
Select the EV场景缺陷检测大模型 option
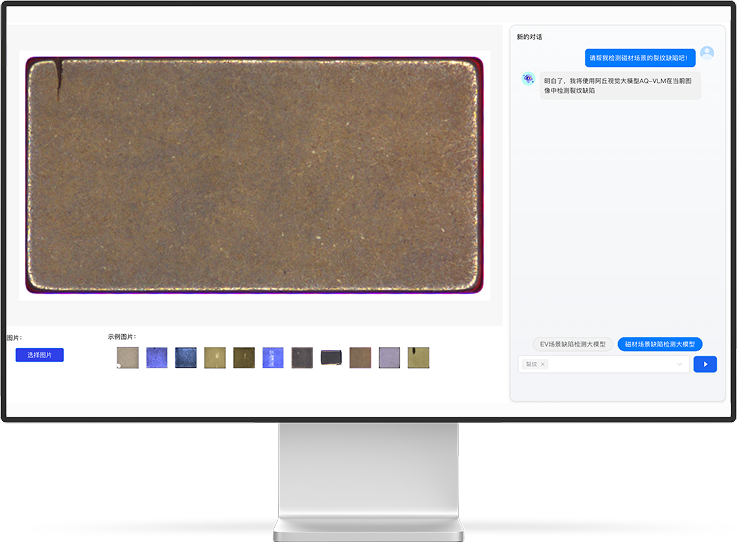[572, 344]
